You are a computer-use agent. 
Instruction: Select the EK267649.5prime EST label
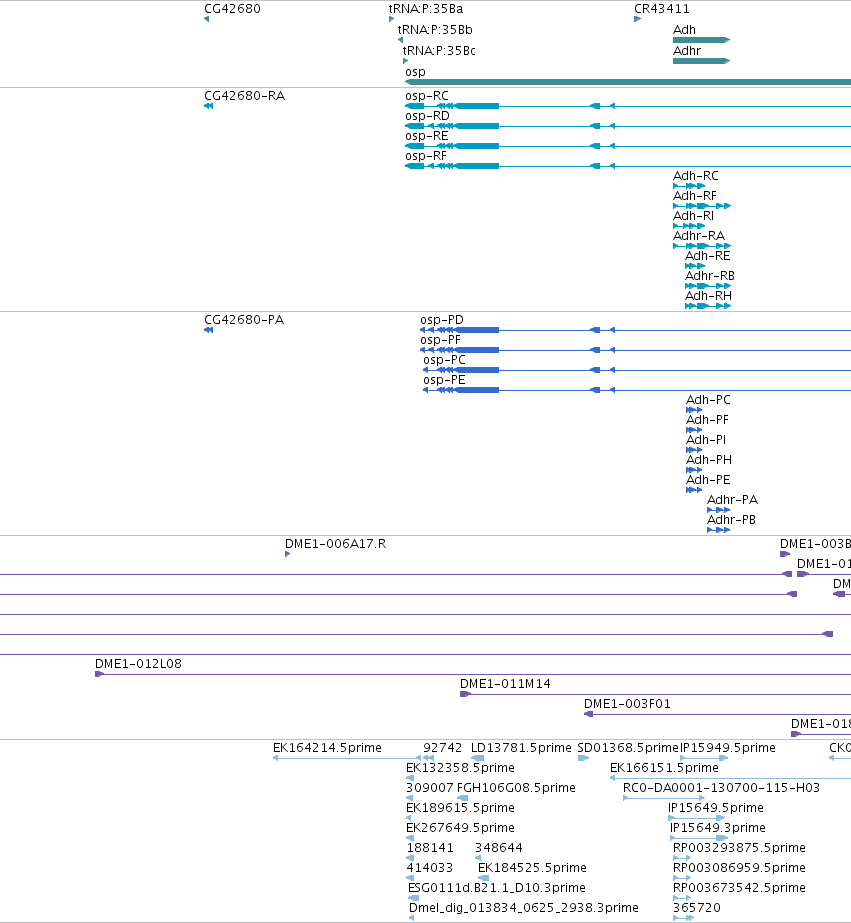pos(460,828)
